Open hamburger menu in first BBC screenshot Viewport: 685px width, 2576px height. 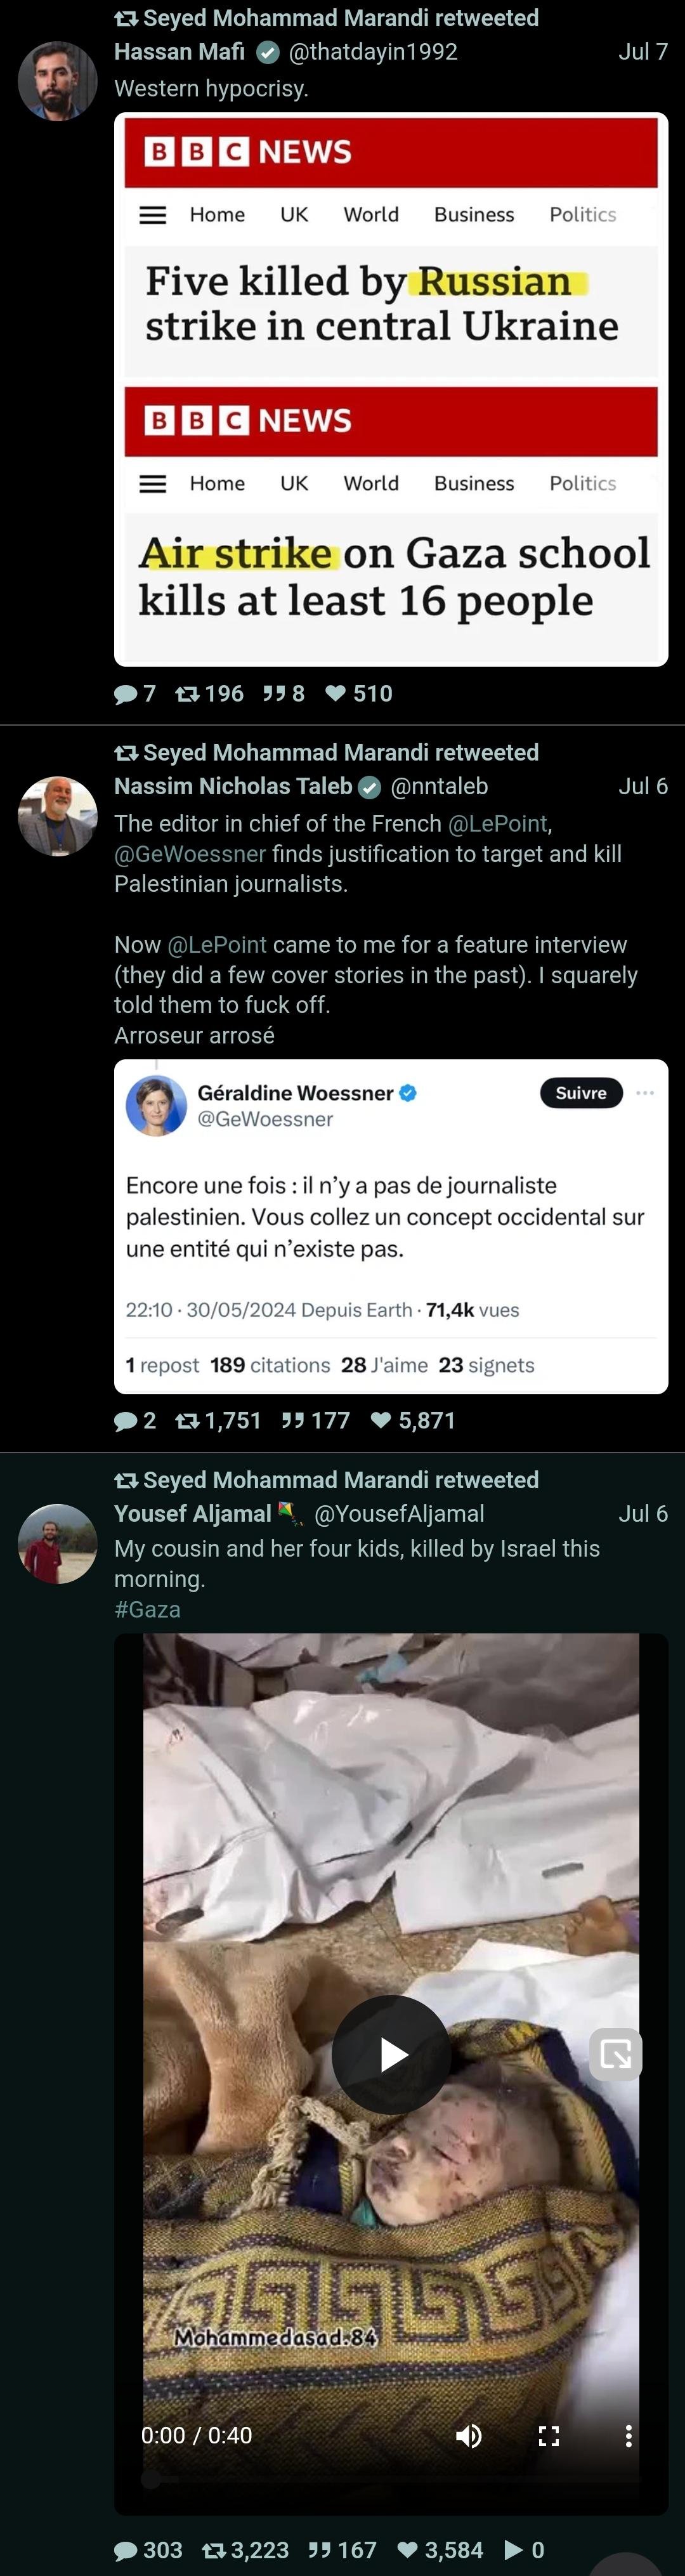coord(153,215)
